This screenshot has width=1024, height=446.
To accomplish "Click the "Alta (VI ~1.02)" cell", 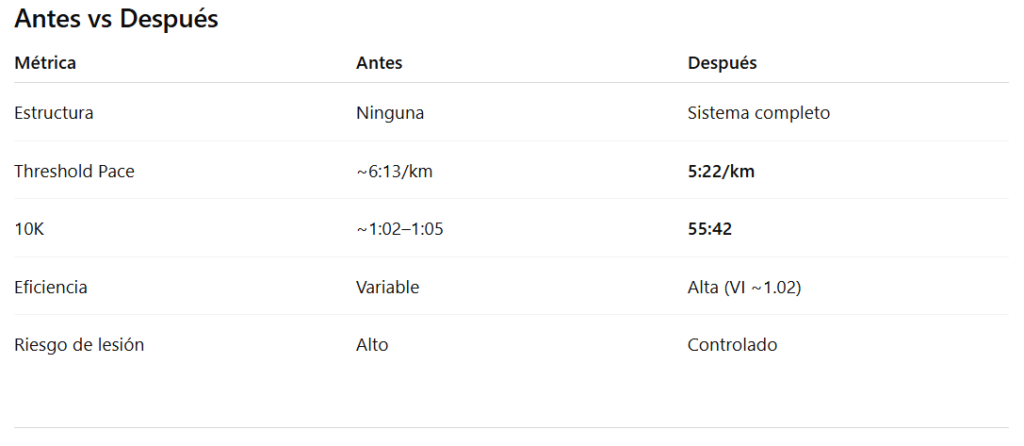I will 744,287.
